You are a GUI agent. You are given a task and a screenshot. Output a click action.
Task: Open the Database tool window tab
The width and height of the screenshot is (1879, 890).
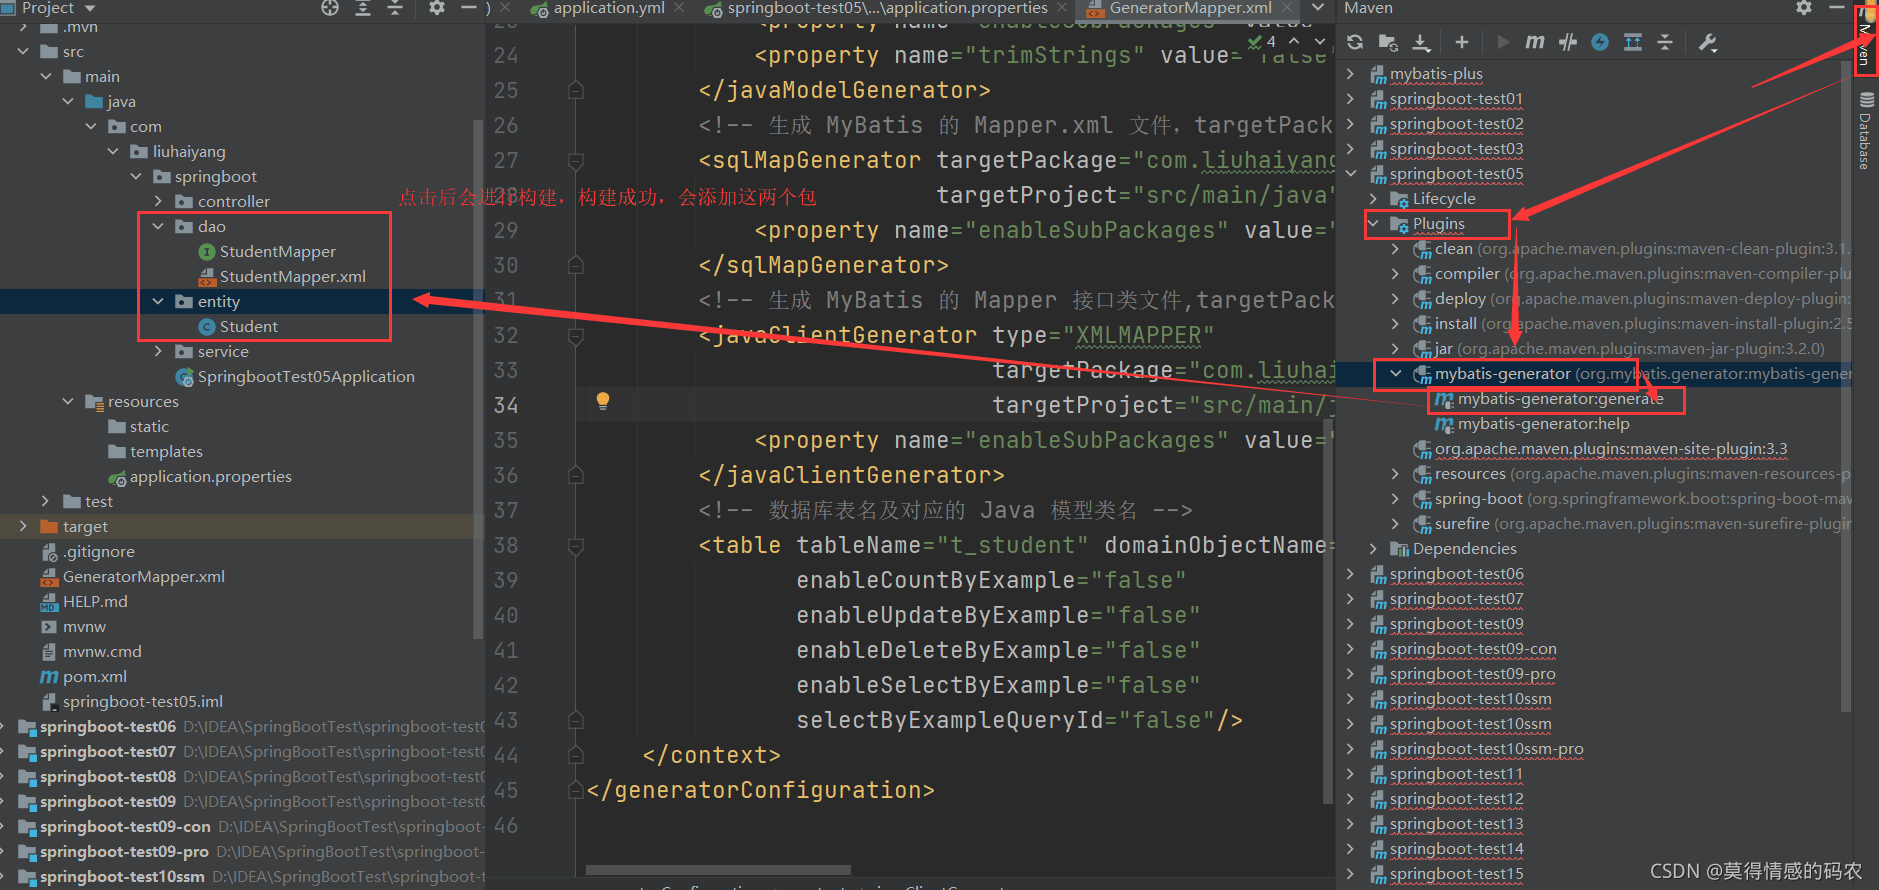tap(1866, 130)
